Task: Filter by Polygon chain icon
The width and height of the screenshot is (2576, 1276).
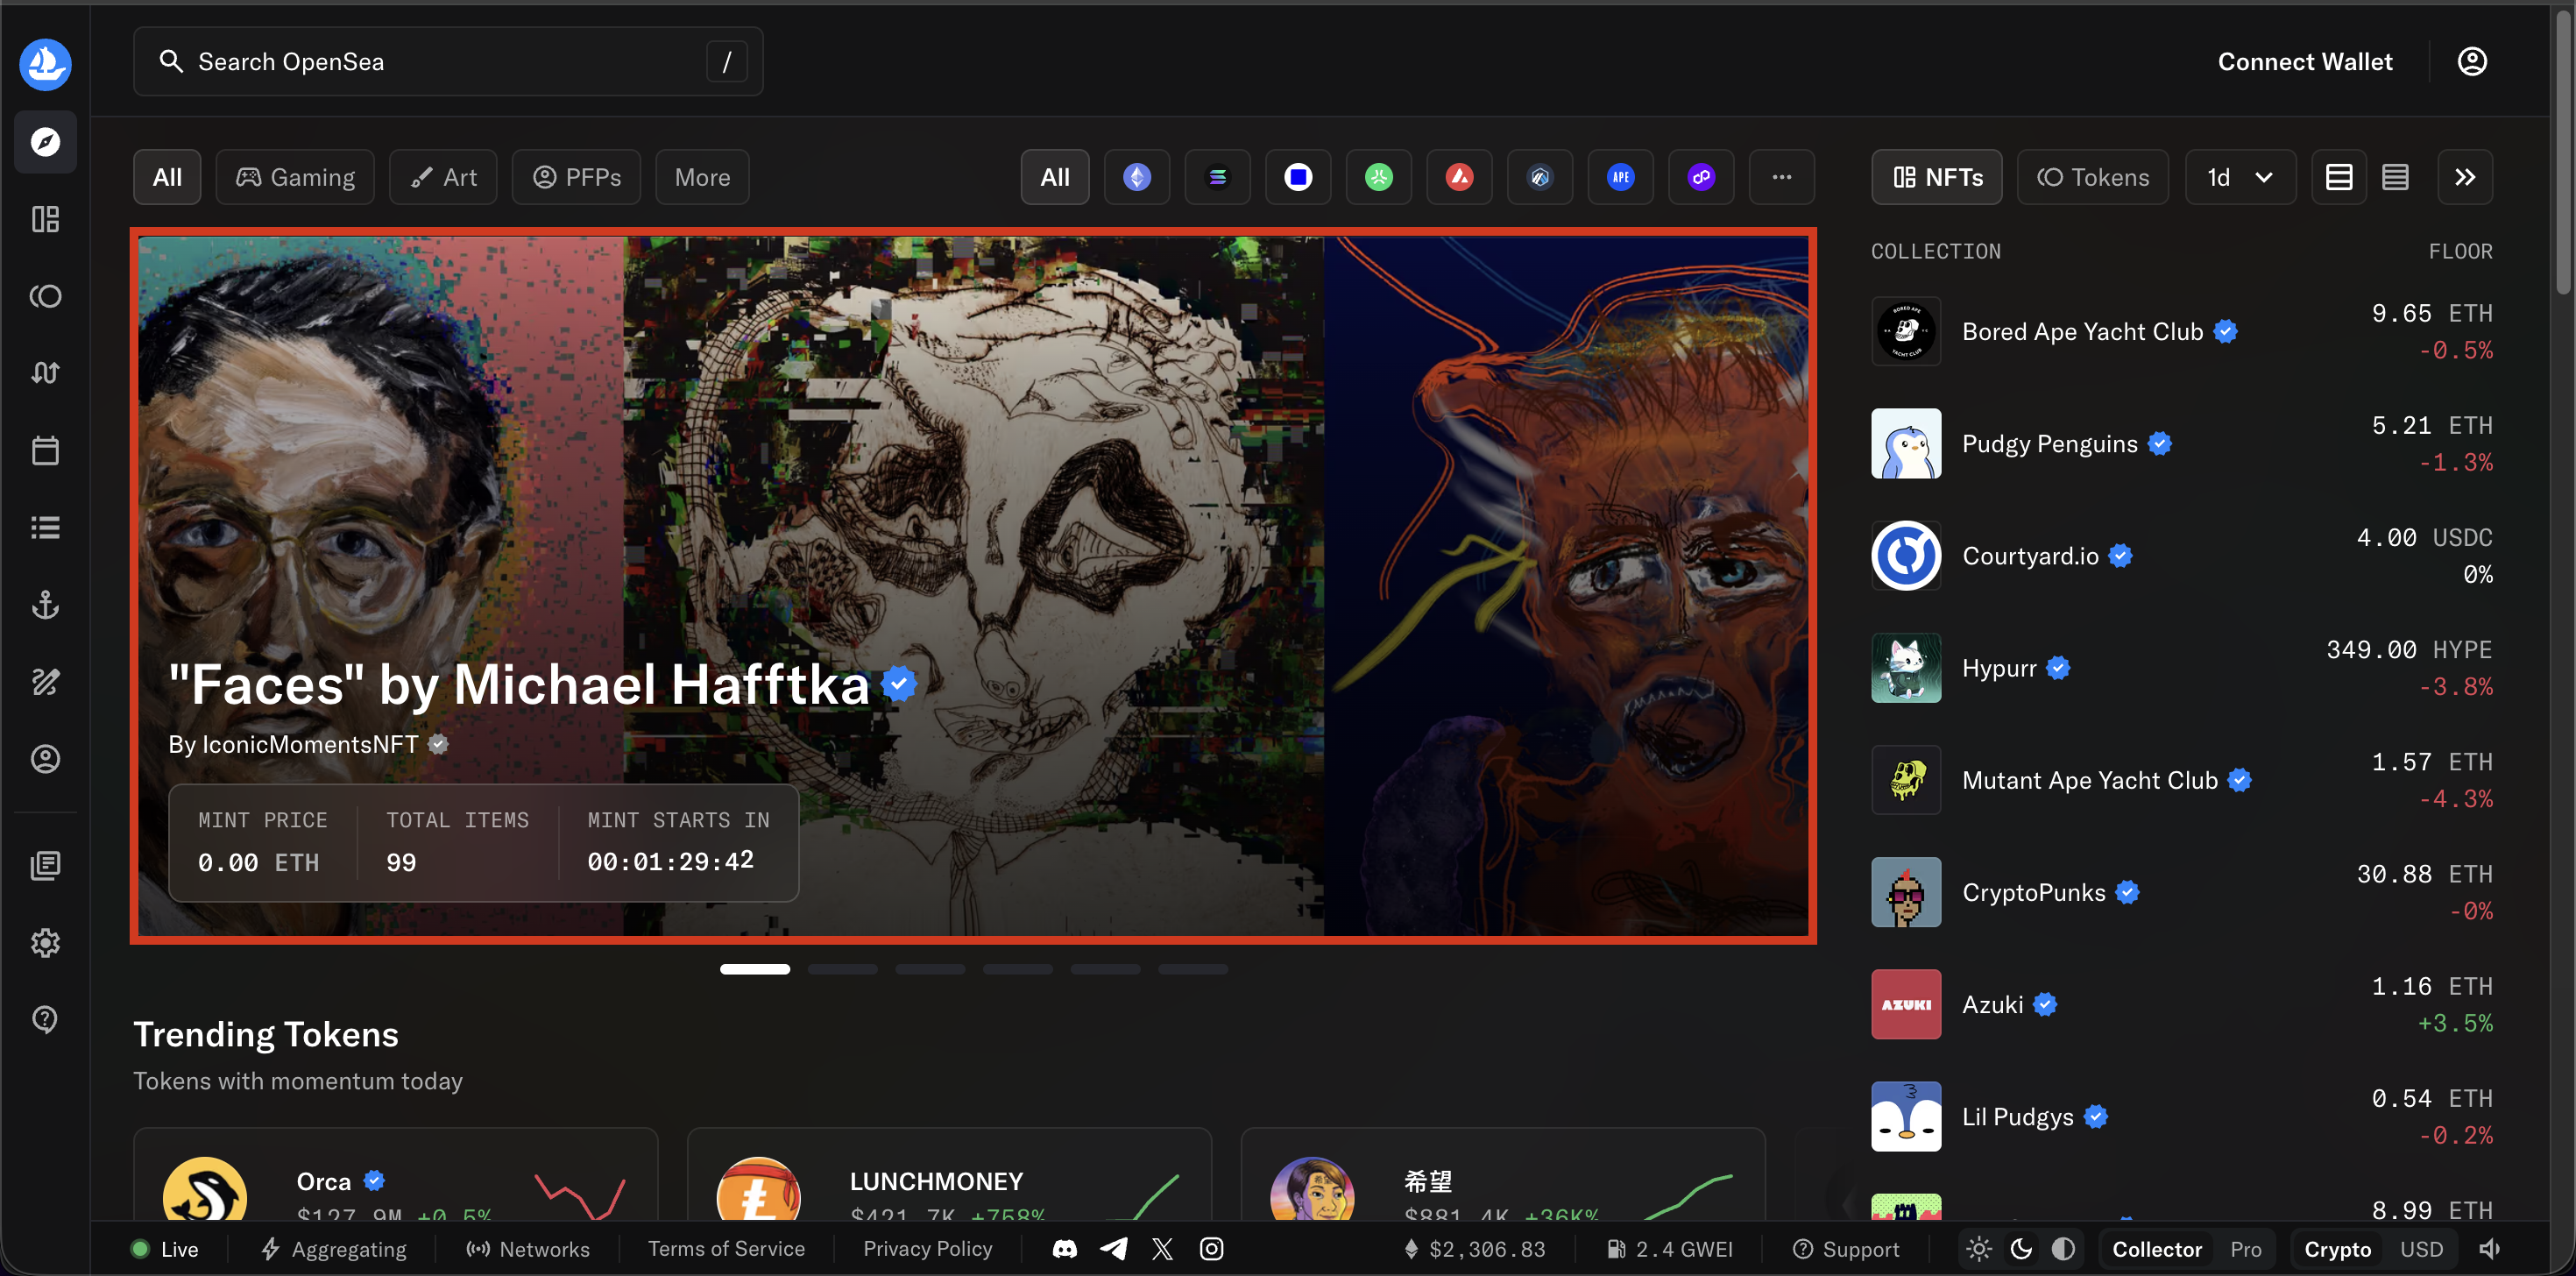Action: point(1701,177)
